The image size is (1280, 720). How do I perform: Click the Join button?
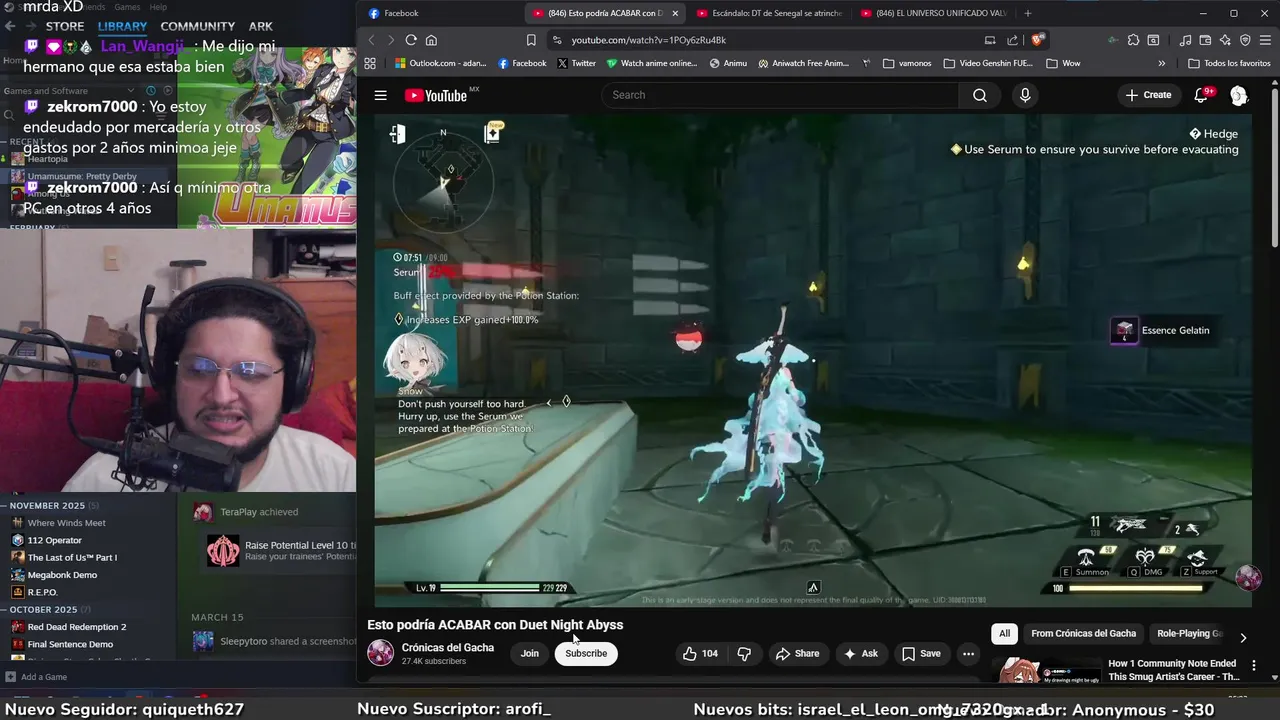tap(530, 653)
